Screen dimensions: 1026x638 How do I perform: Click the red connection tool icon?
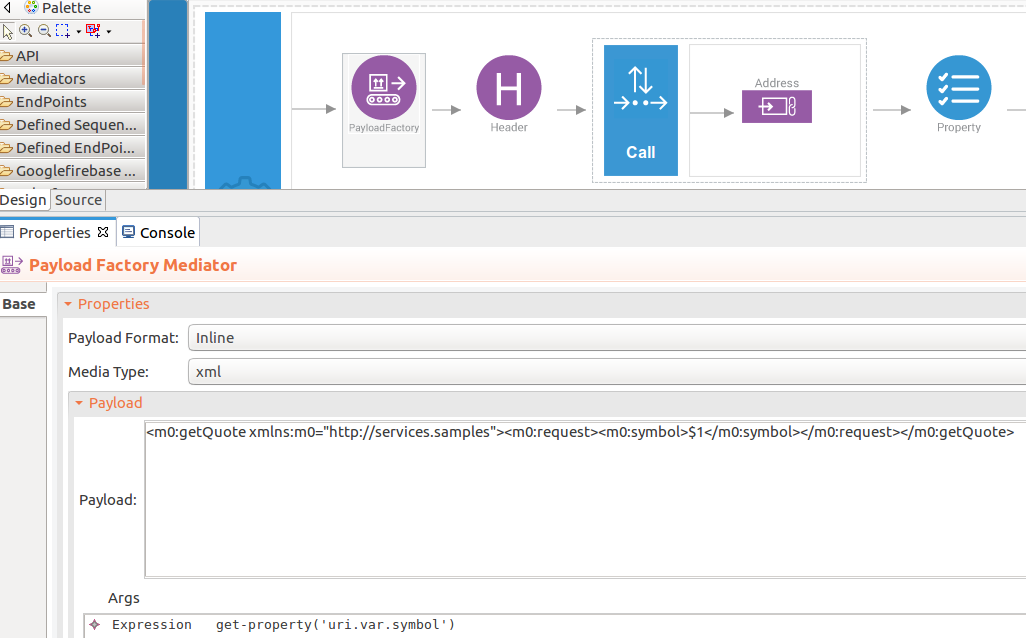pyautogui.click(x=93, y=31)
